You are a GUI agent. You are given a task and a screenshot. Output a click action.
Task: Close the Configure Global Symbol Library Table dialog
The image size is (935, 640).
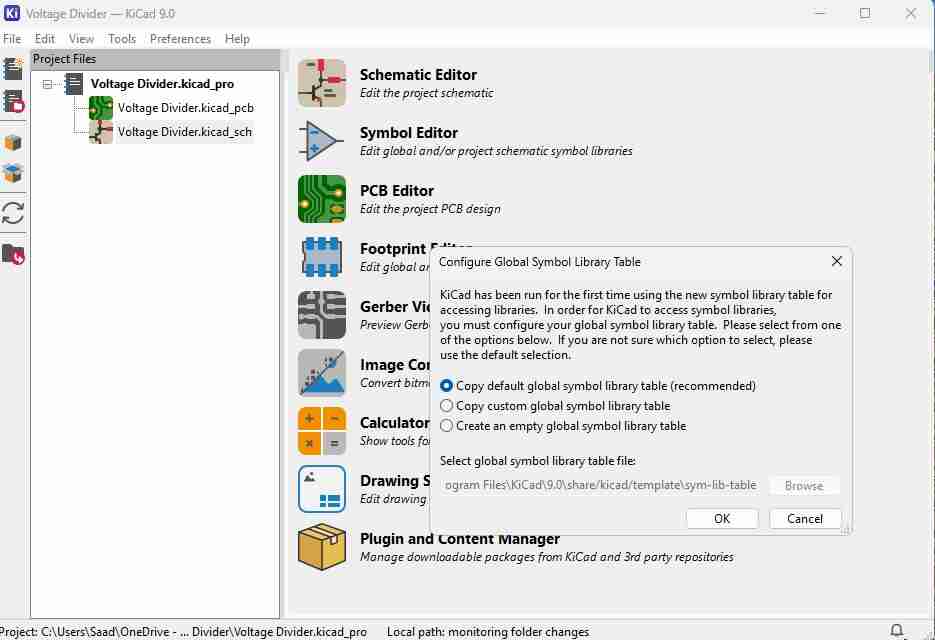click(837, 261)
